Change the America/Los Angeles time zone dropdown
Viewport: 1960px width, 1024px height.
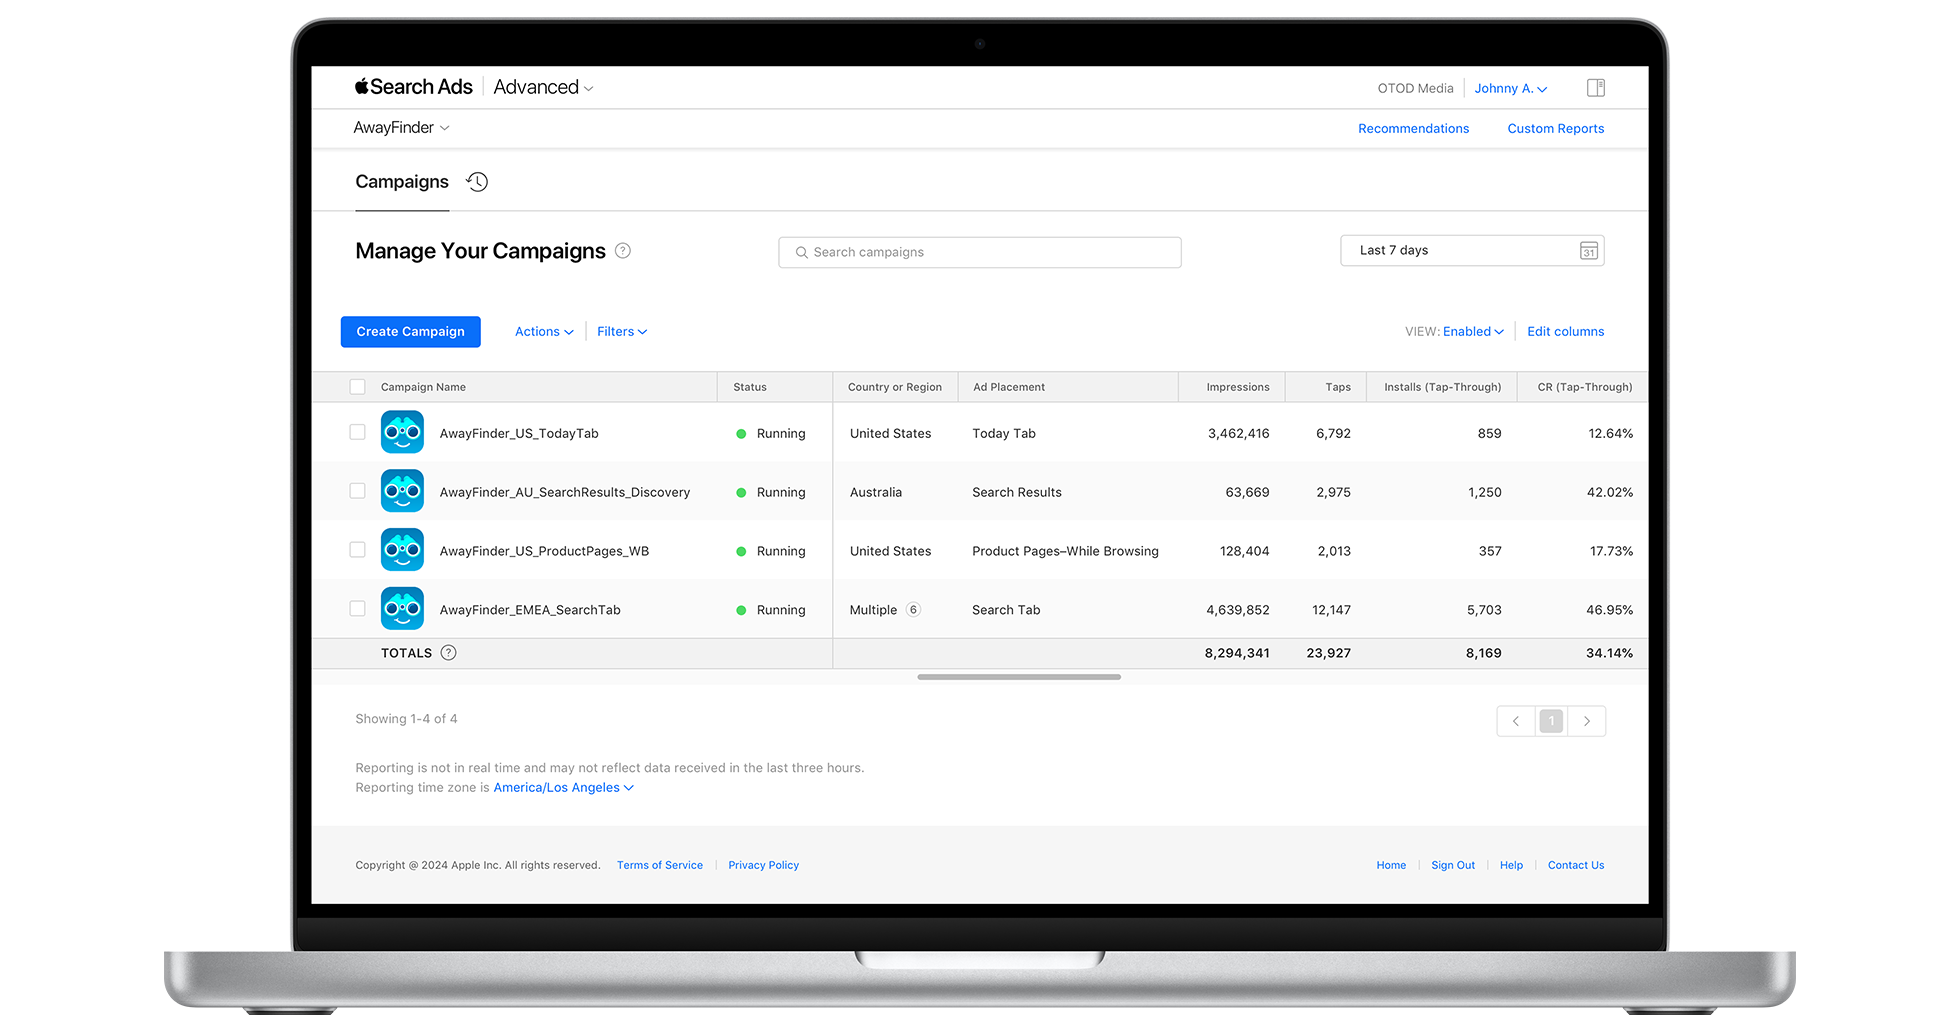(x=563, y=788)
